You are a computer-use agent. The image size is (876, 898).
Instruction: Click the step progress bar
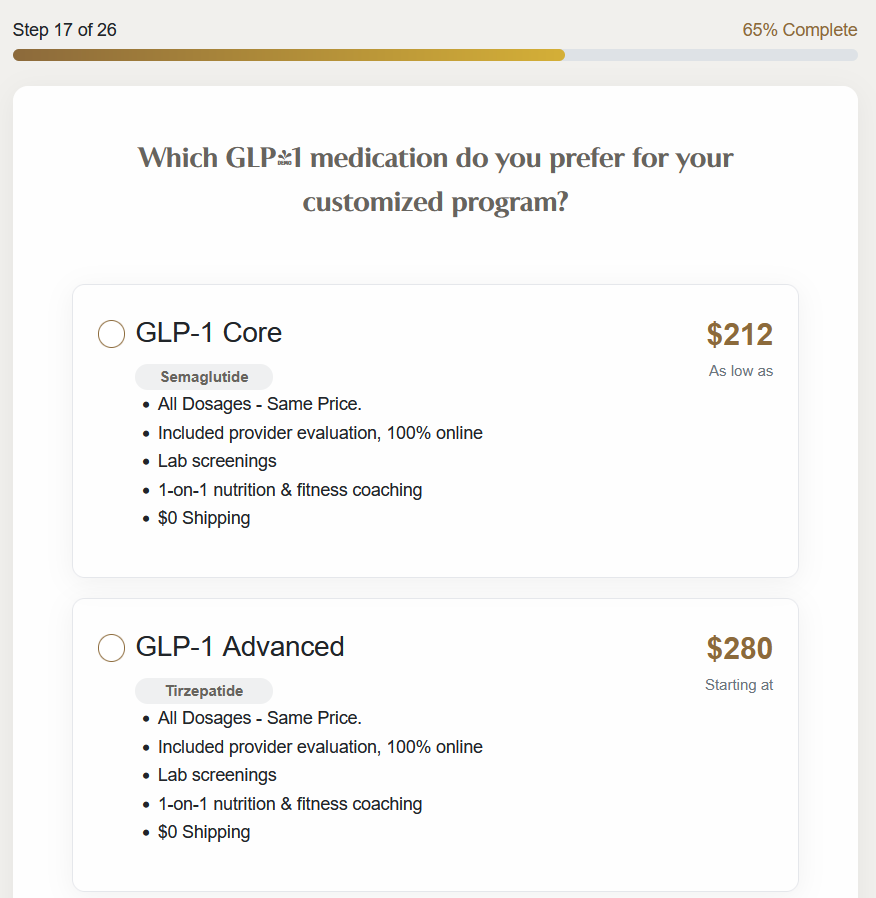435,55
